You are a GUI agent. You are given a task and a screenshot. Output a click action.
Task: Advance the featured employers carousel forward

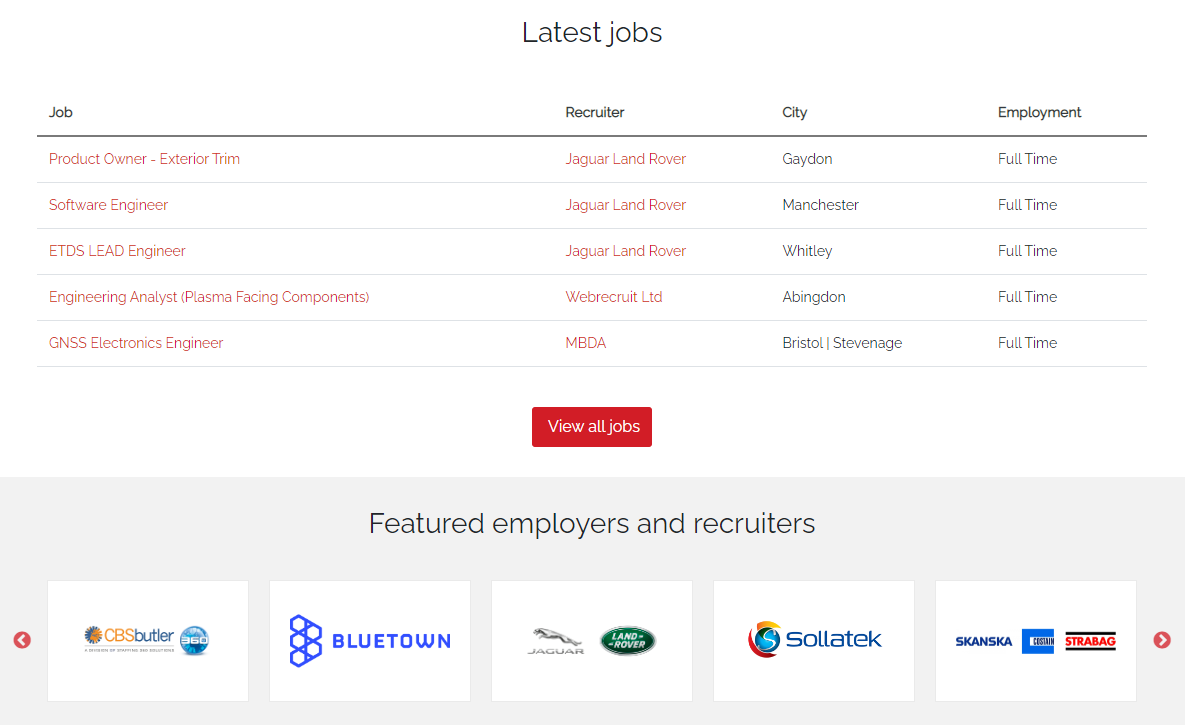coord(1162,640)
